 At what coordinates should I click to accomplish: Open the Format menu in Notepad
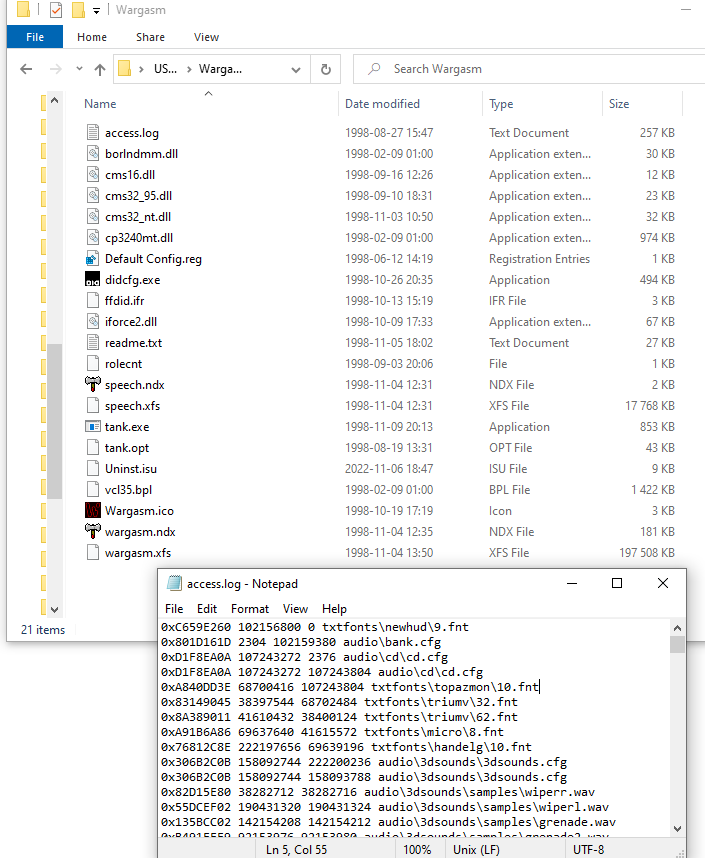250,609
